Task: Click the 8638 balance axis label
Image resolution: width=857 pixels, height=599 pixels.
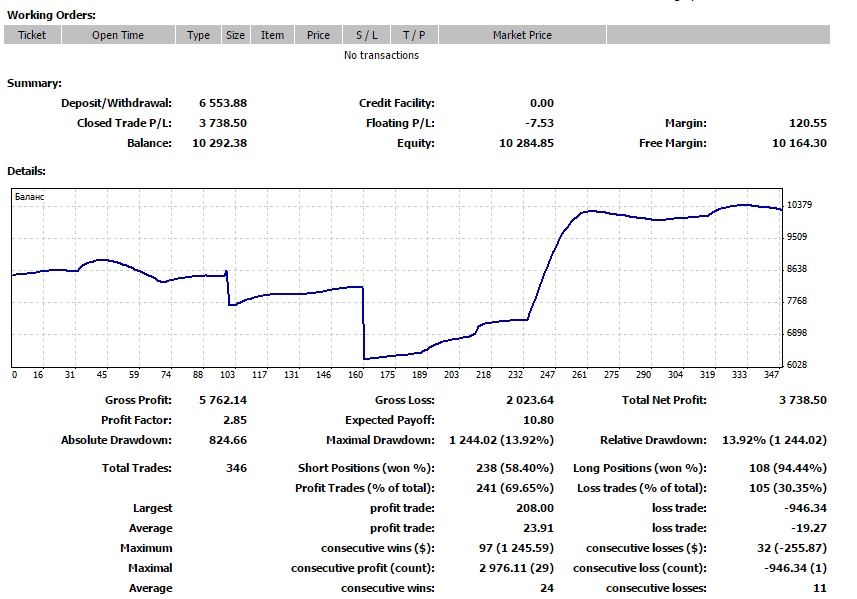Action: (797, 269)
